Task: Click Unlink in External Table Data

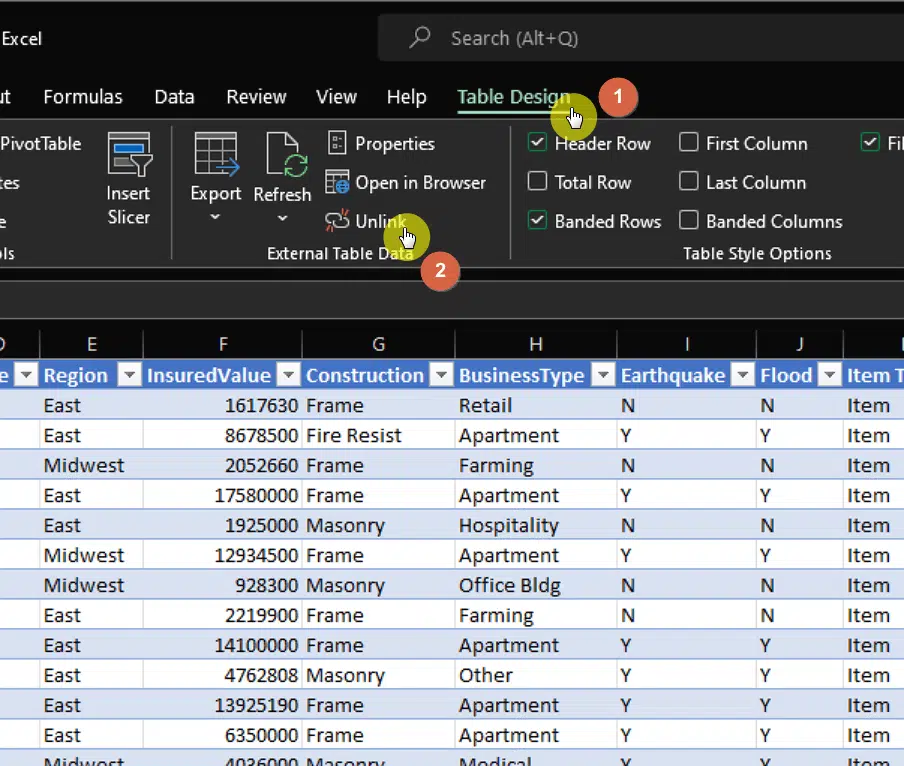Action: (366, 221)
